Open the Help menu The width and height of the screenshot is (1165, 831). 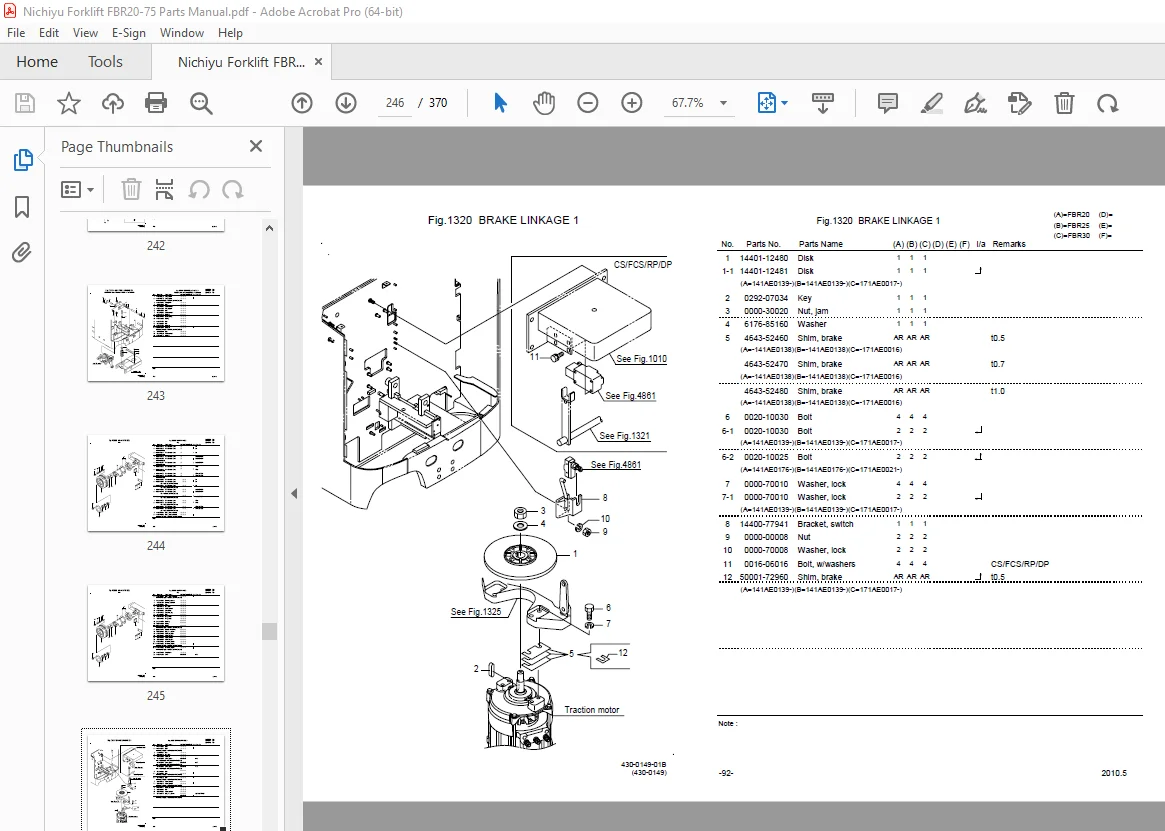point(230,33)
